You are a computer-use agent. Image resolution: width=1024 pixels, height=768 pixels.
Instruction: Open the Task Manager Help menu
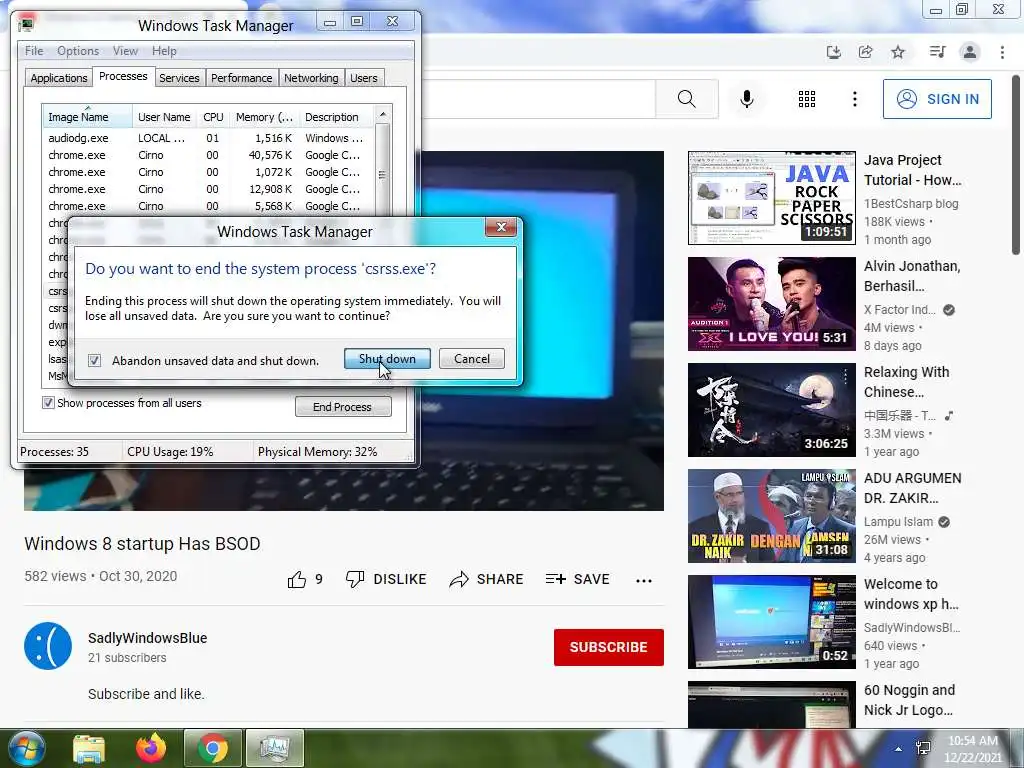coord(164,51)
